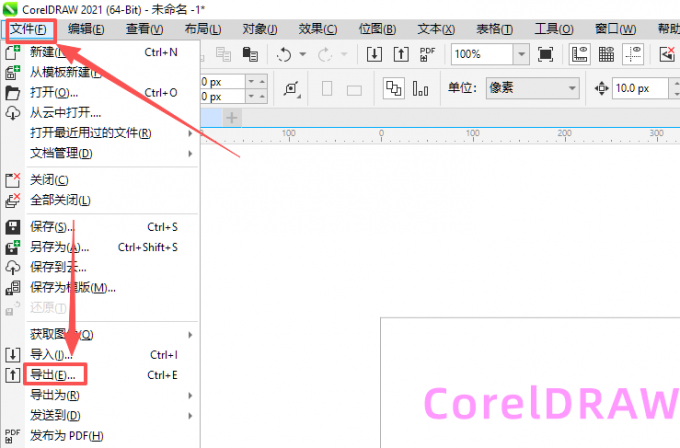Viewport: 680px width, 448px height.
Task: Click the save floppy icon in menu
Action: (13, 227)
